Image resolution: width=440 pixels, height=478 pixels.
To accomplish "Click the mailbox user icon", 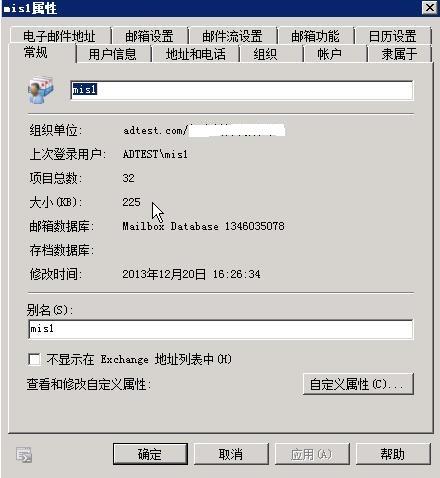I will [41, 90].
